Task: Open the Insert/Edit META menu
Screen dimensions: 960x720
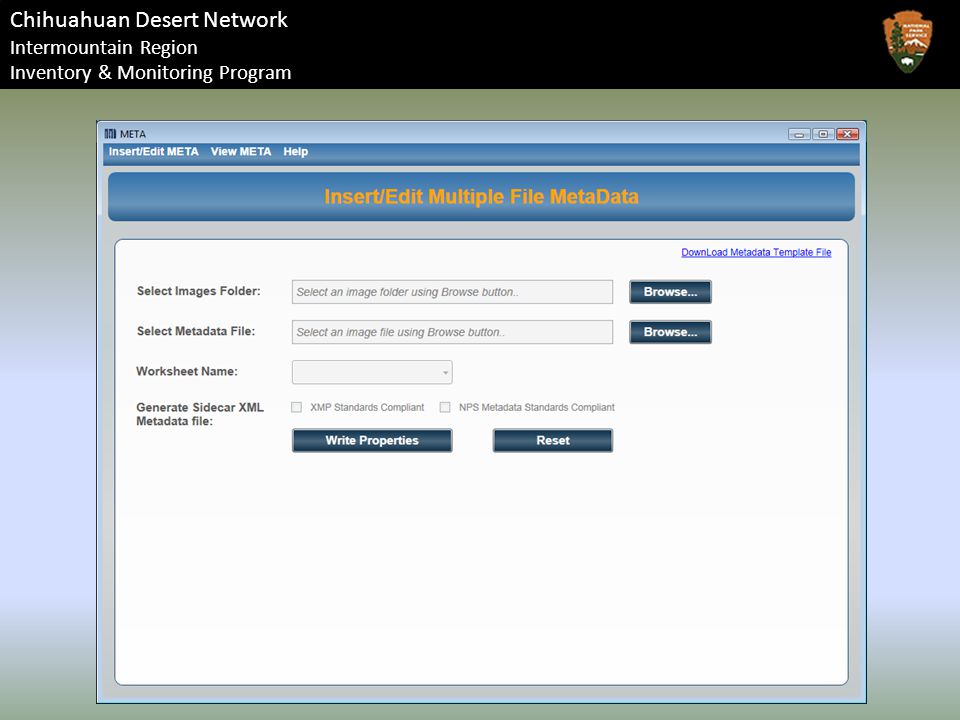Action: (x=154, y=151)
